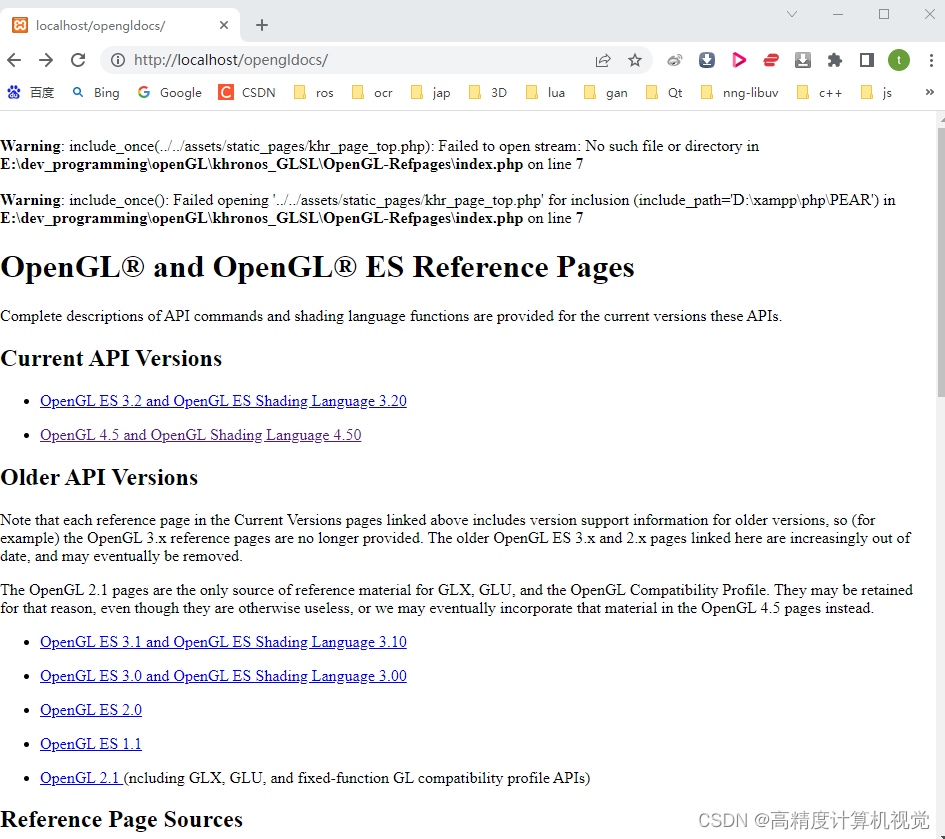Open the lua bookmark folder
The height and width of the screenshot is (839, 945).
[x=545, y=92]
